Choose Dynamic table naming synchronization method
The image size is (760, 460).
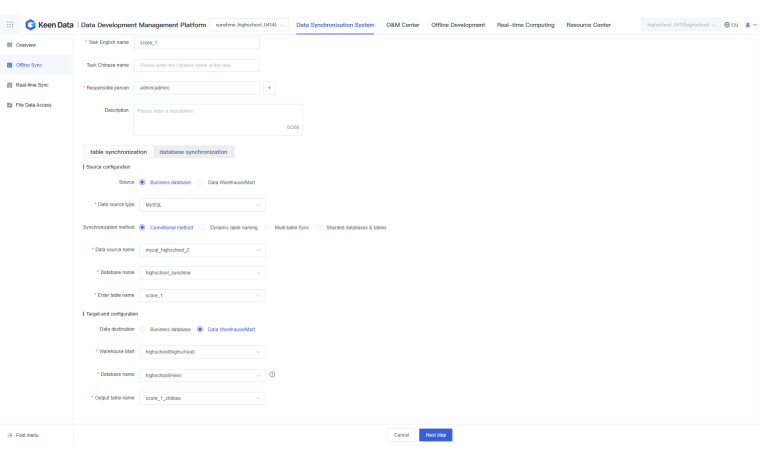pos(202,227)
